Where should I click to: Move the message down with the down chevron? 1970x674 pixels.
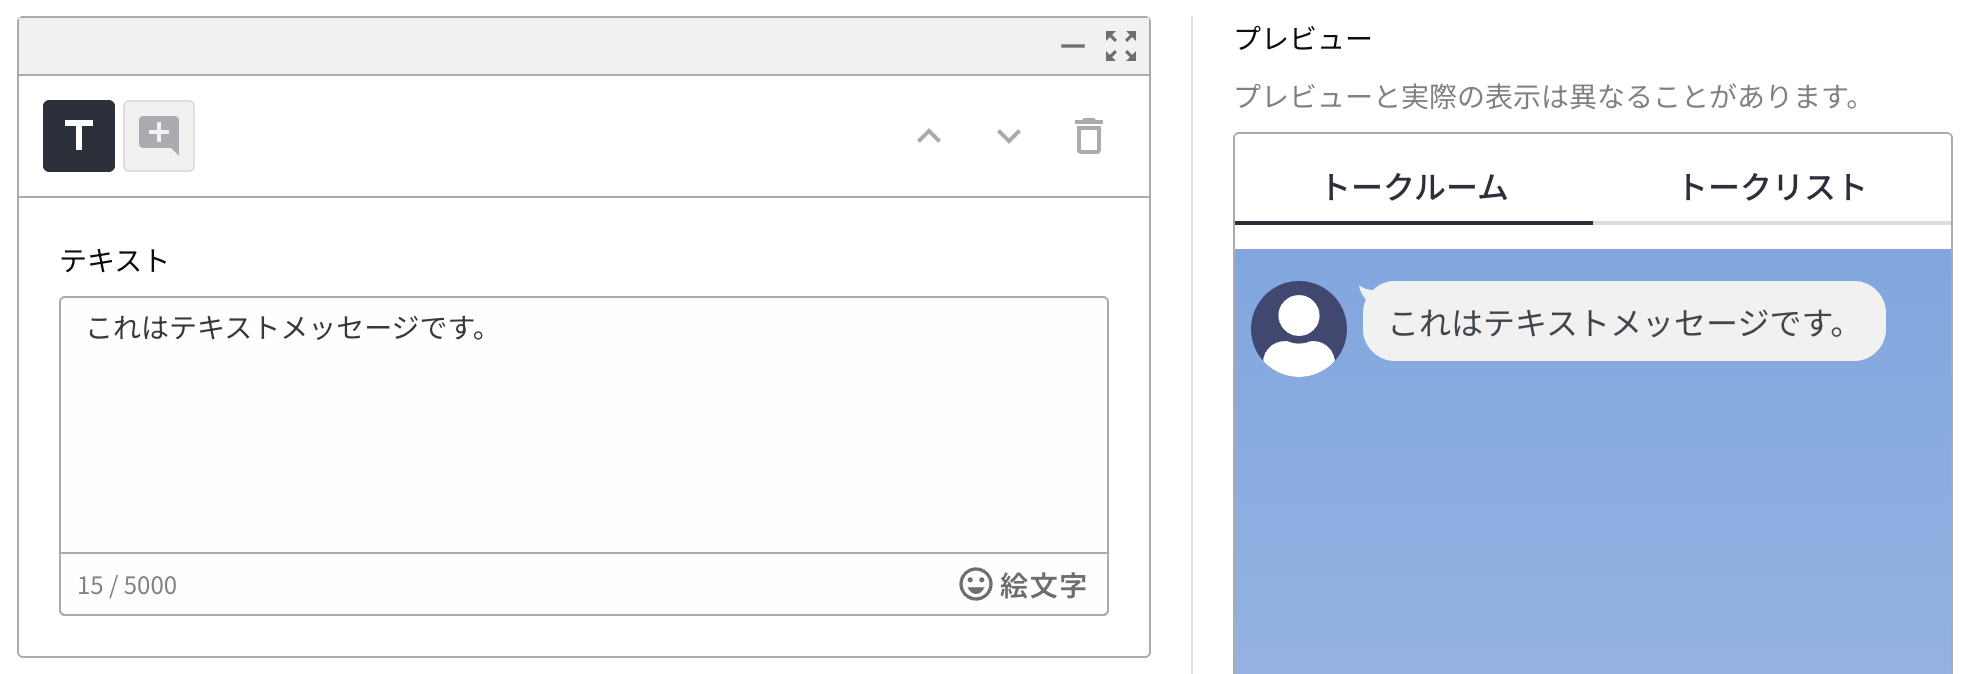click(1009, 136)
